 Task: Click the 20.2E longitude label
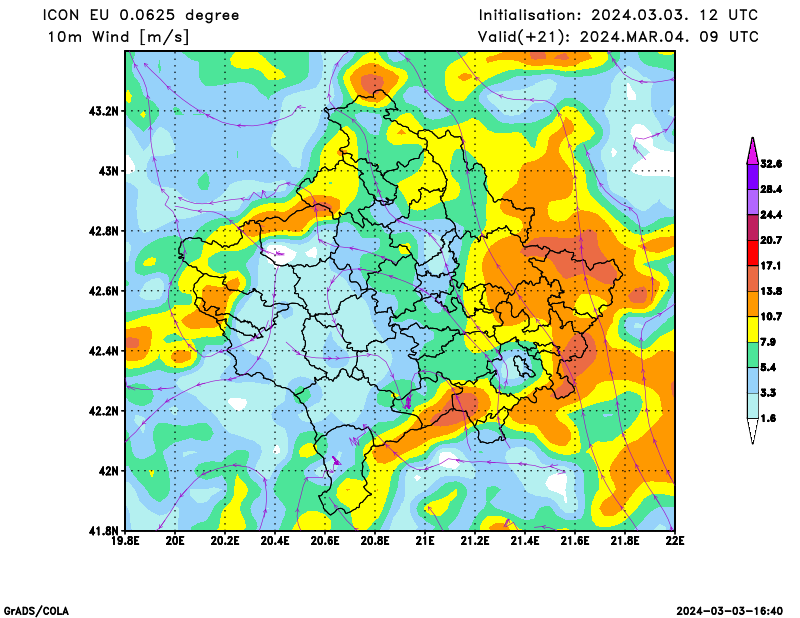point(225,541)
